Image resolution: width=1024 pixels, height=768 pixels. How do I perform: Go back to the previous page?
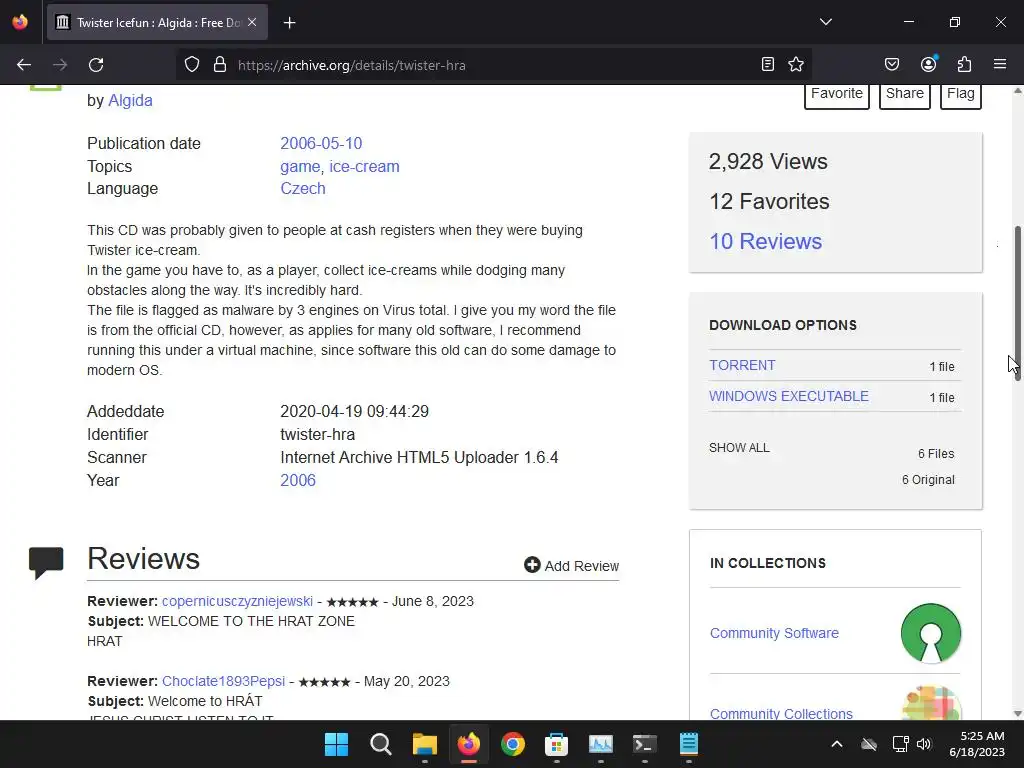pos(24,65)
